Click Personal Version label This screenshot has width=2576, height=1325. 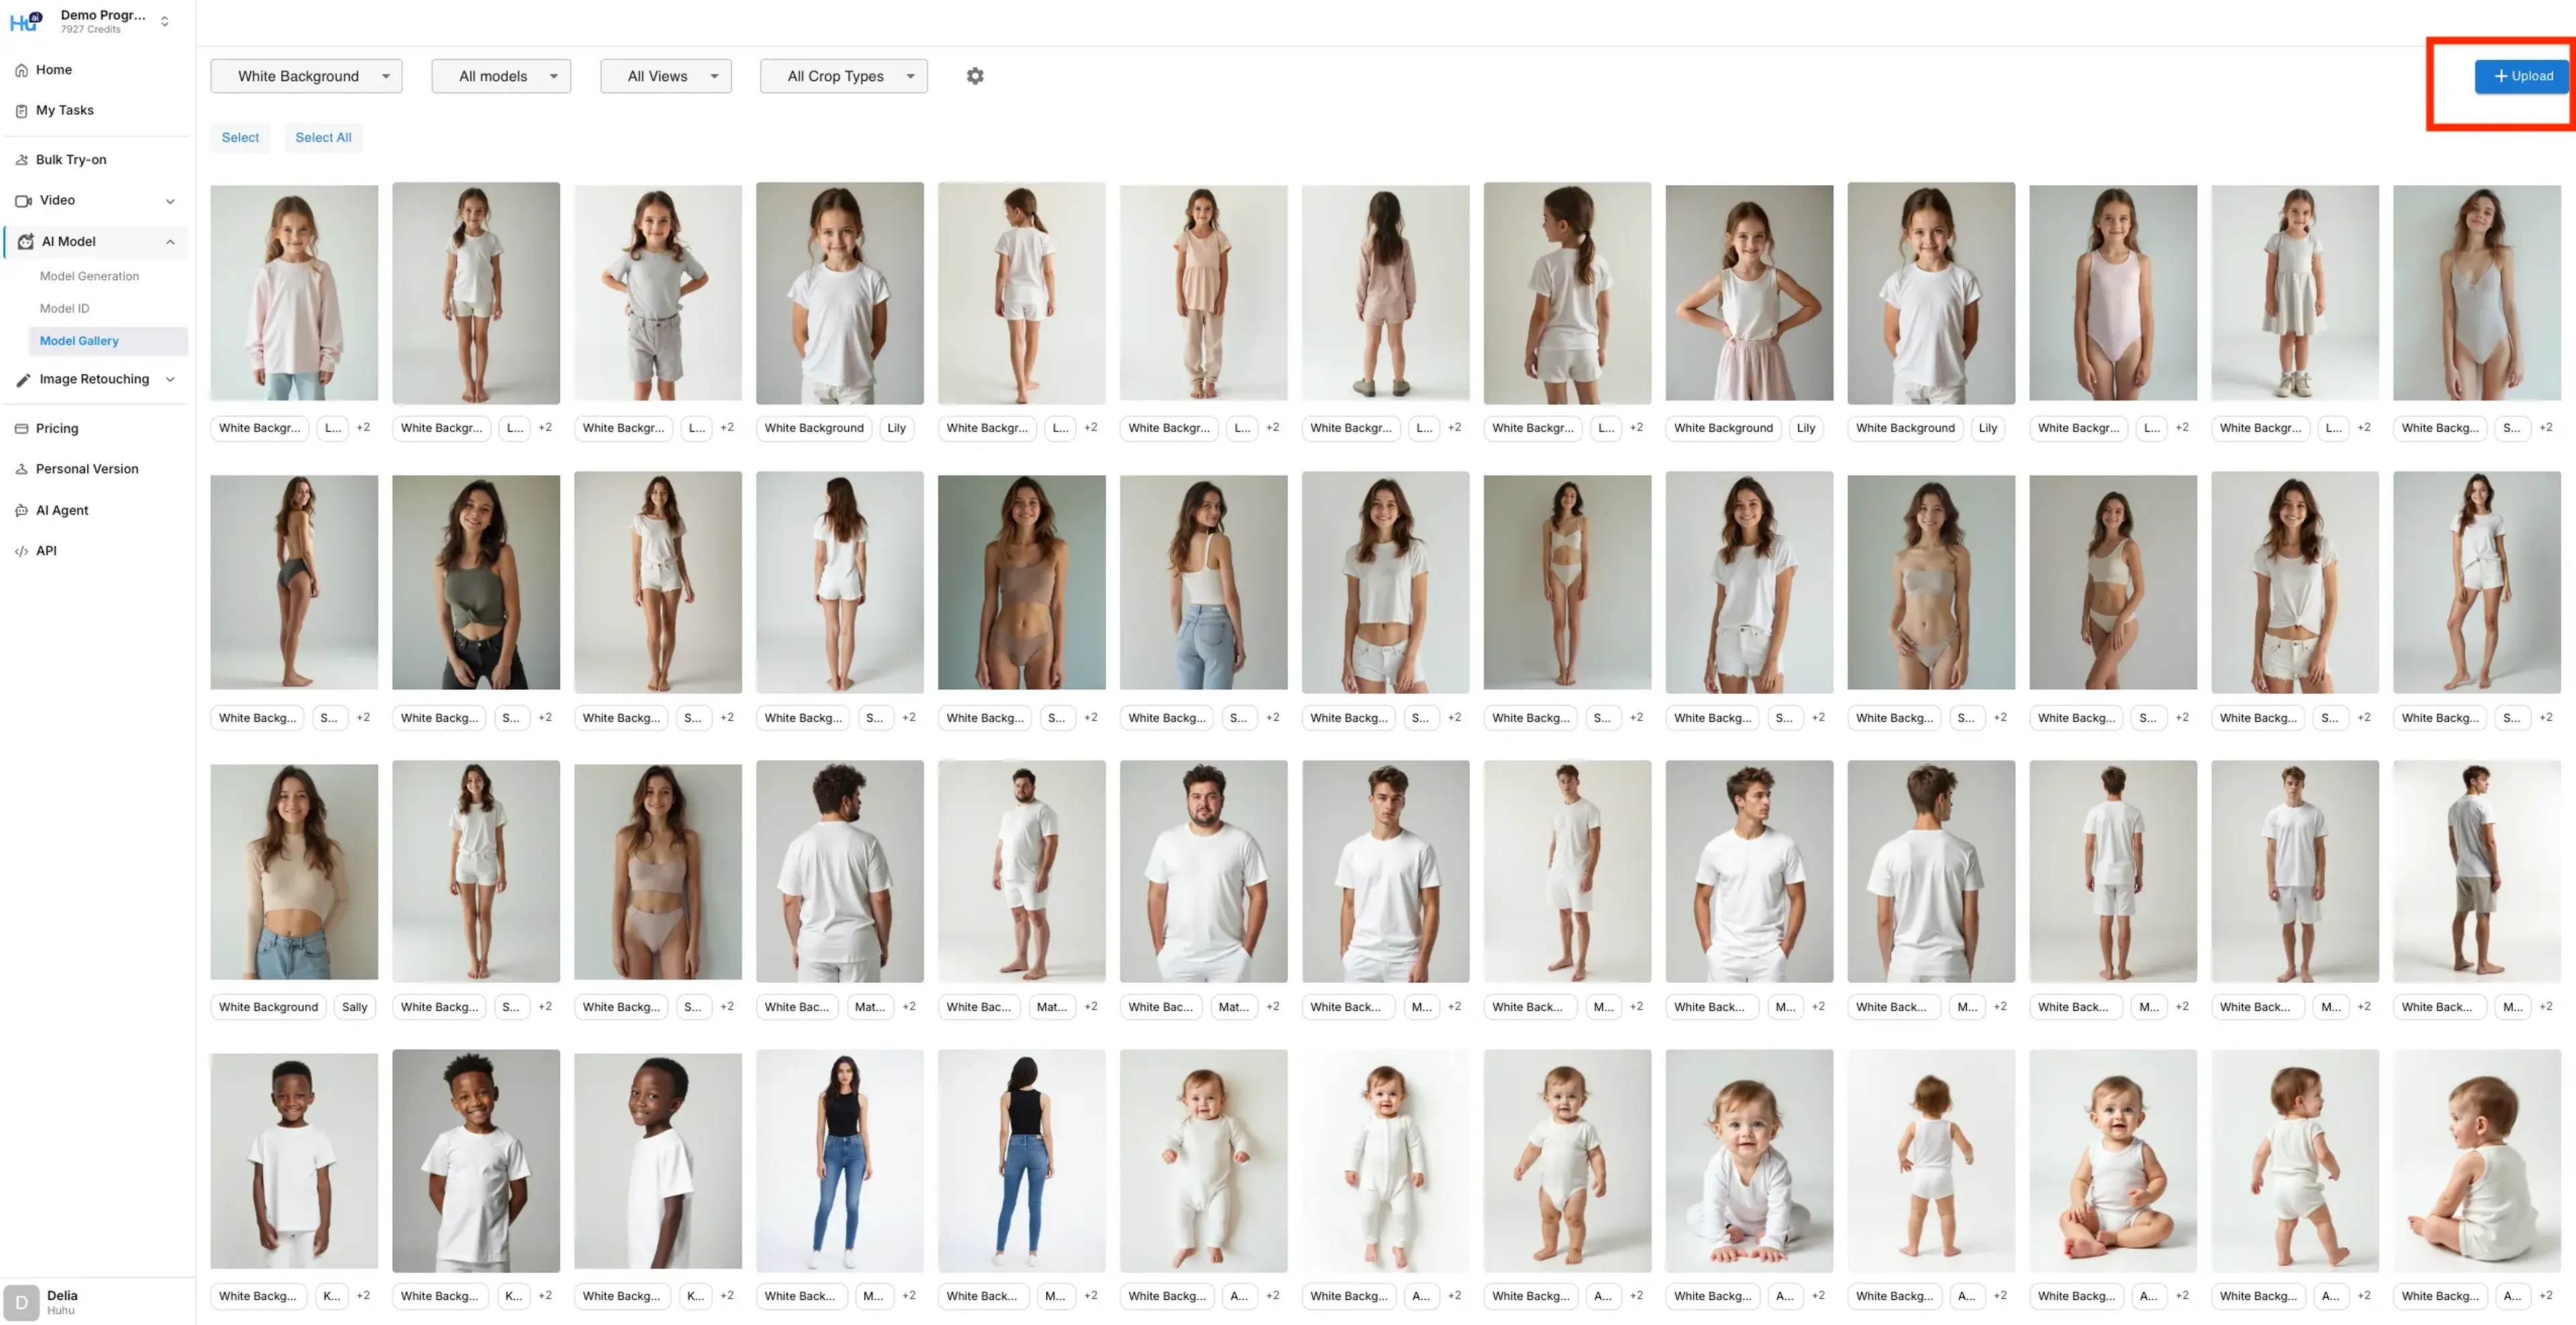coord(87,470)
